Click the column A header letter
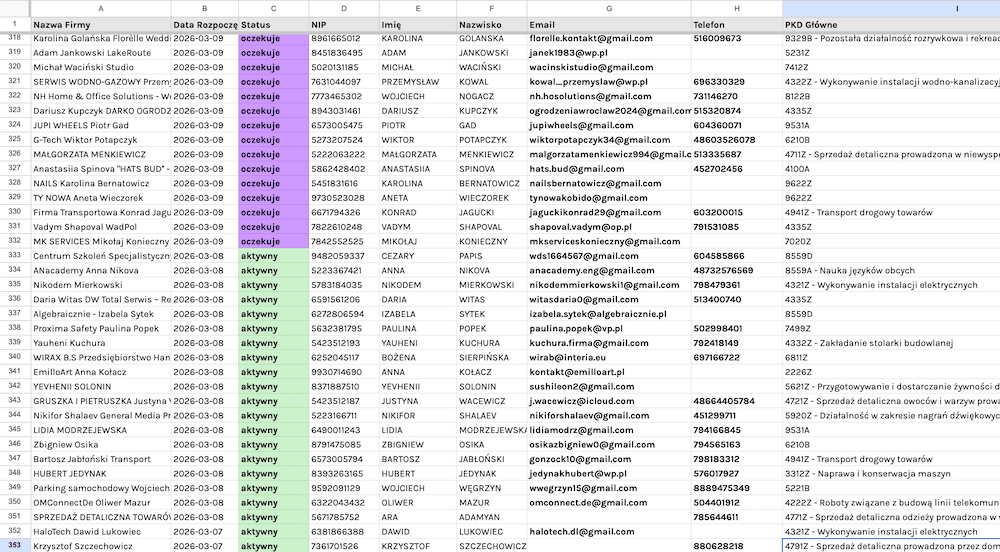The image size is (1000, 552). (99, 8)
